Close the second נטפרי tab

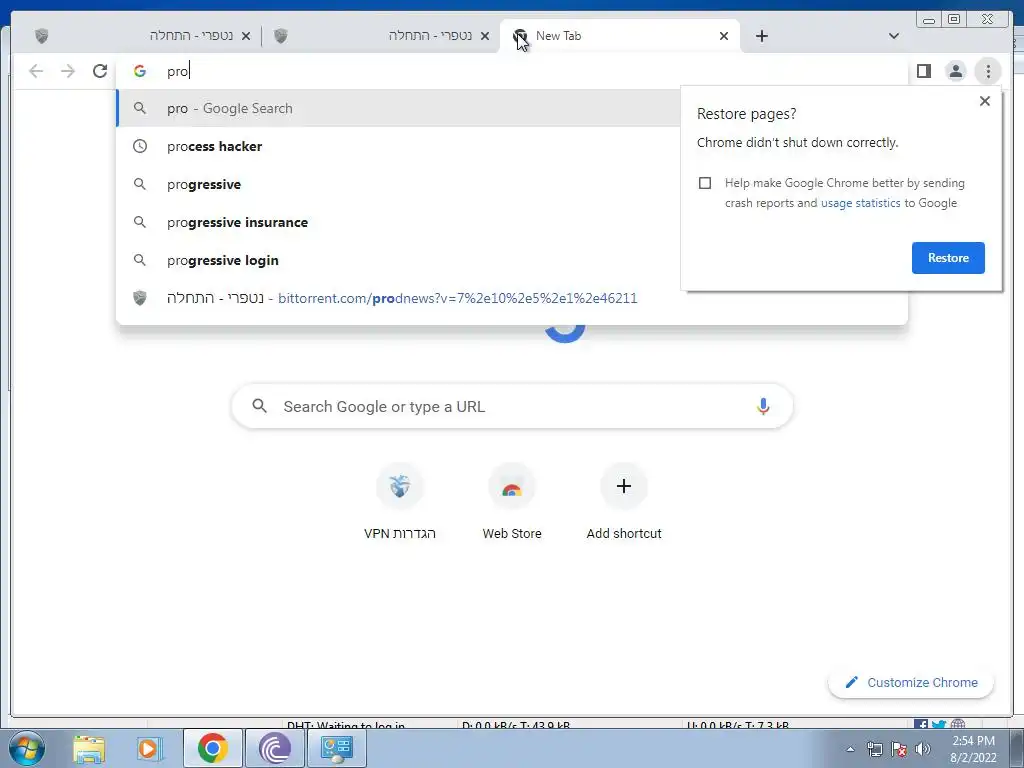[485, 36]
